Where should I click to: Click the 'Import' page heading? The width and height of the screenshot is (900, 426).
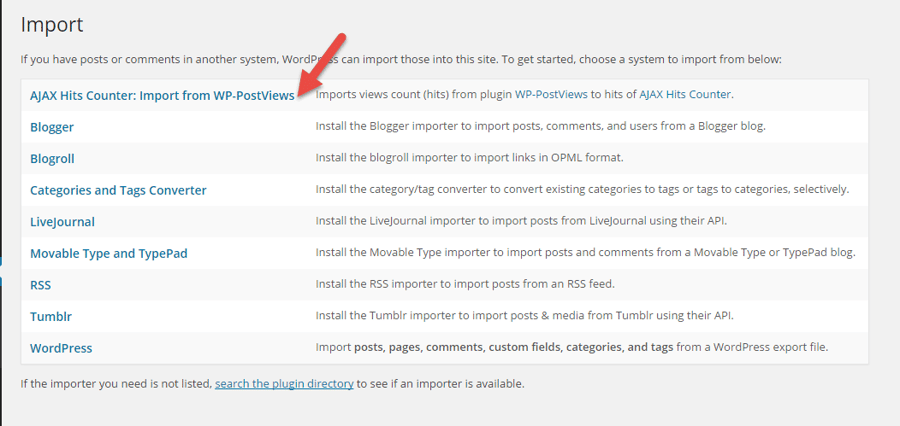[52, 25]
